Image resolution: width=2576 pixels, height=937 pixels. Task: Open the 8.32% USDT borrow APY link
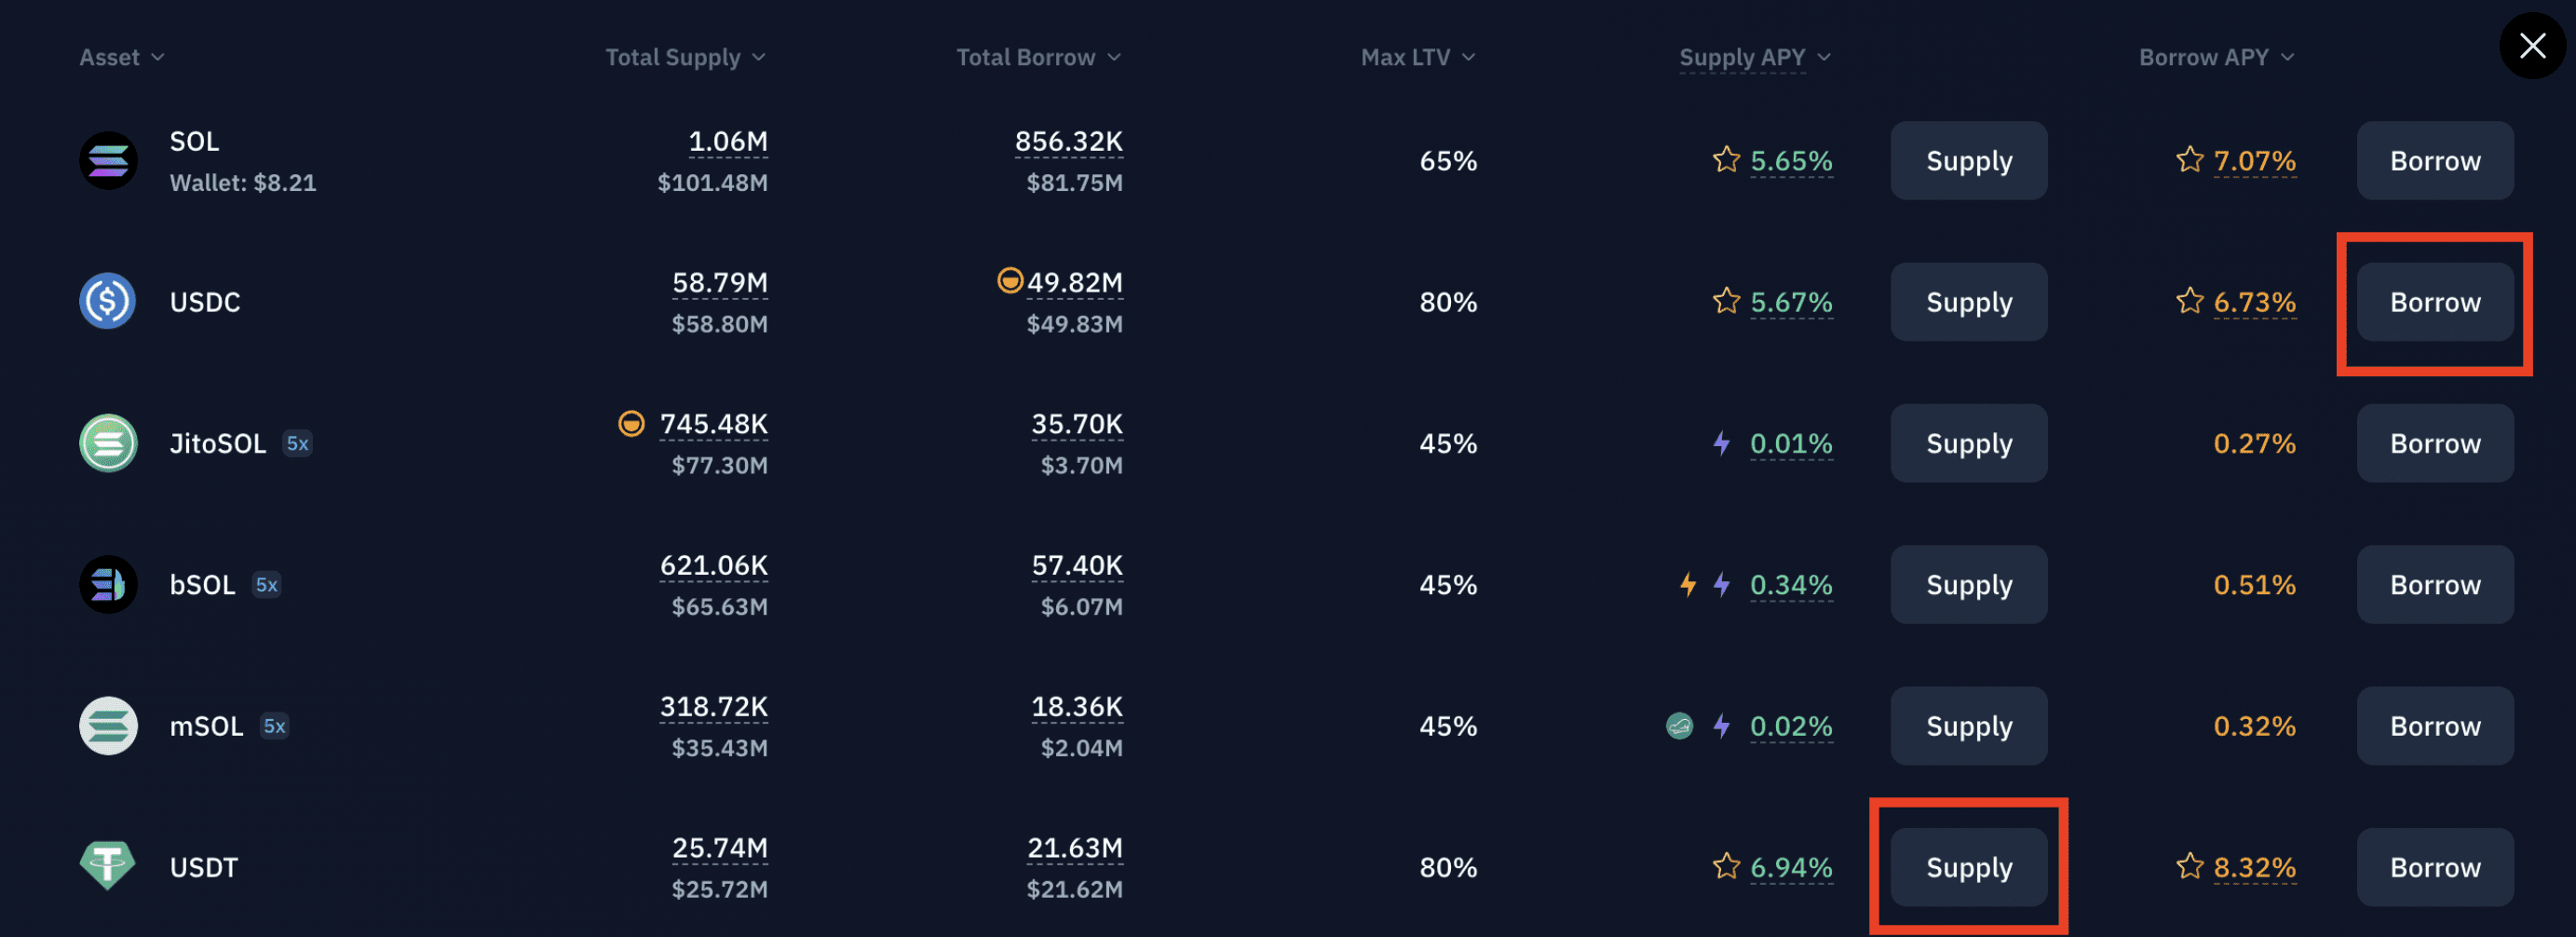tap(2254, 867)
